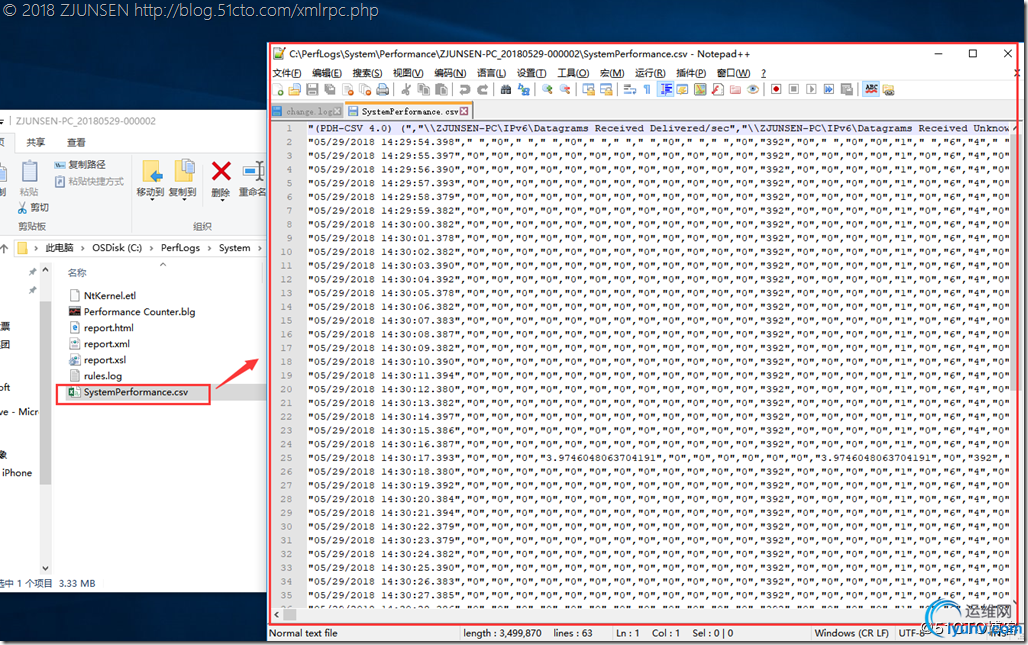Toggle show all characters pilcrow icon
Viewport: 1028px width, 645px height.
coord(647,90)
